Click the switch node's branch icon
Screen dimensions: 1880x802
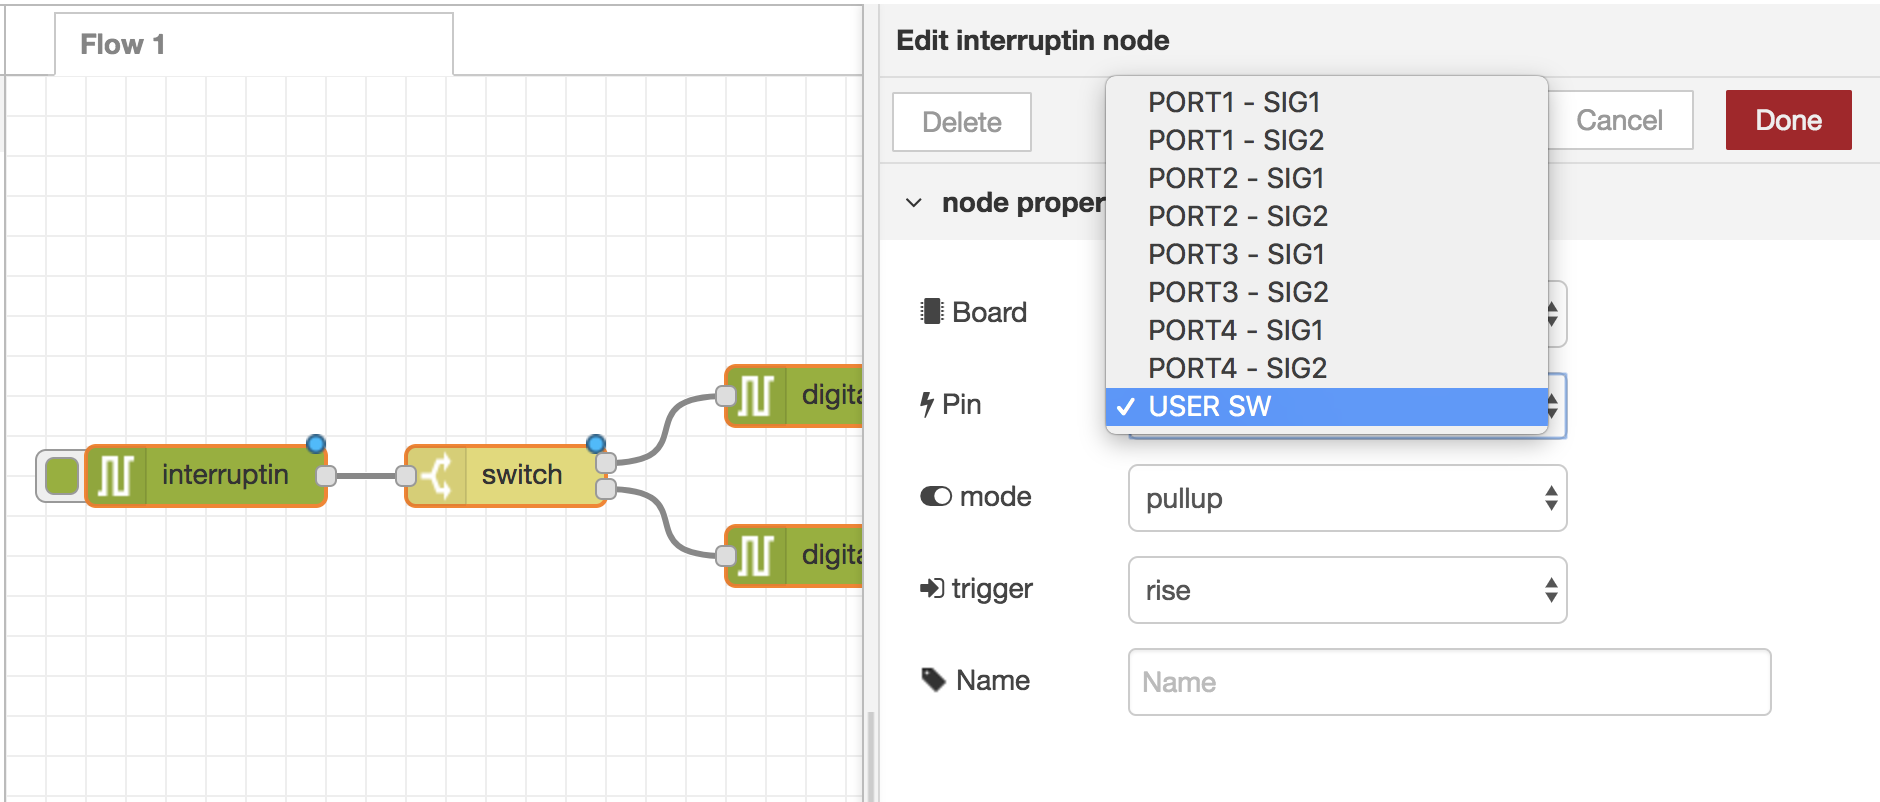(436, 476)
